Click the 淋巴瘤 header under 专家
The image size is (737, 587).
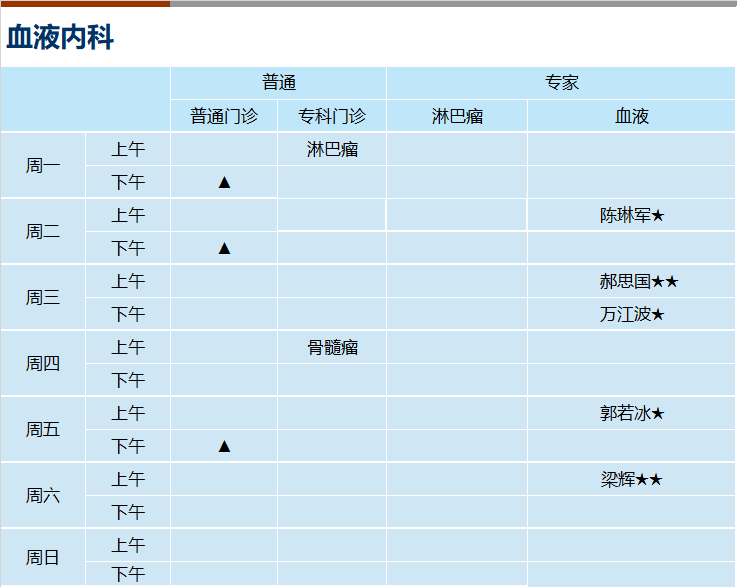457,116
